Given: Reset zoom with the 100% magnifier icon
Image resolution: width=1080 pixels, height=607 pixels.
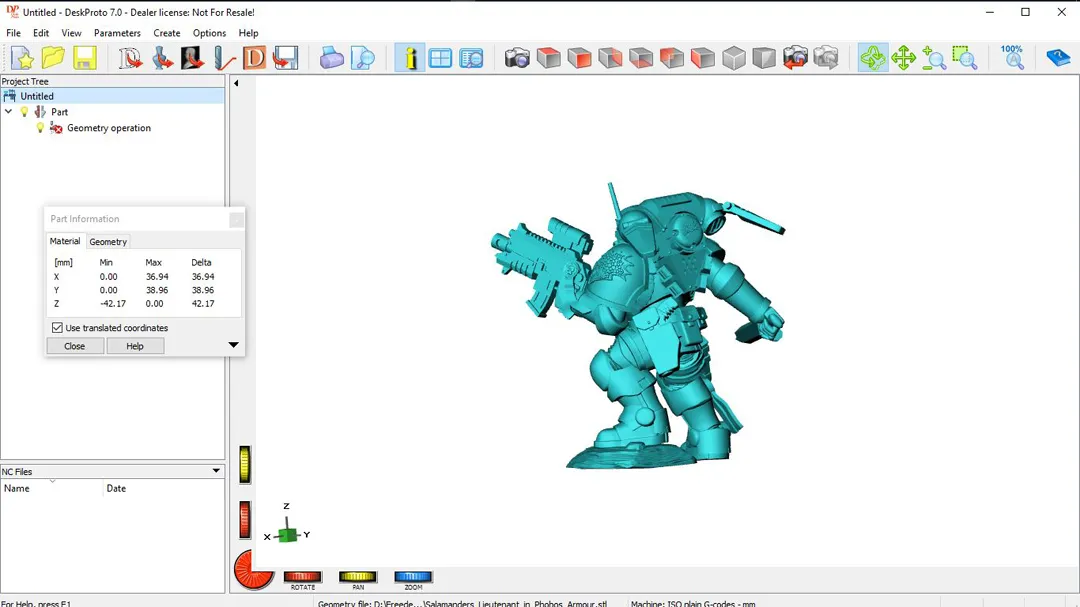Looking at the screenshot, I should (1012, 58).
